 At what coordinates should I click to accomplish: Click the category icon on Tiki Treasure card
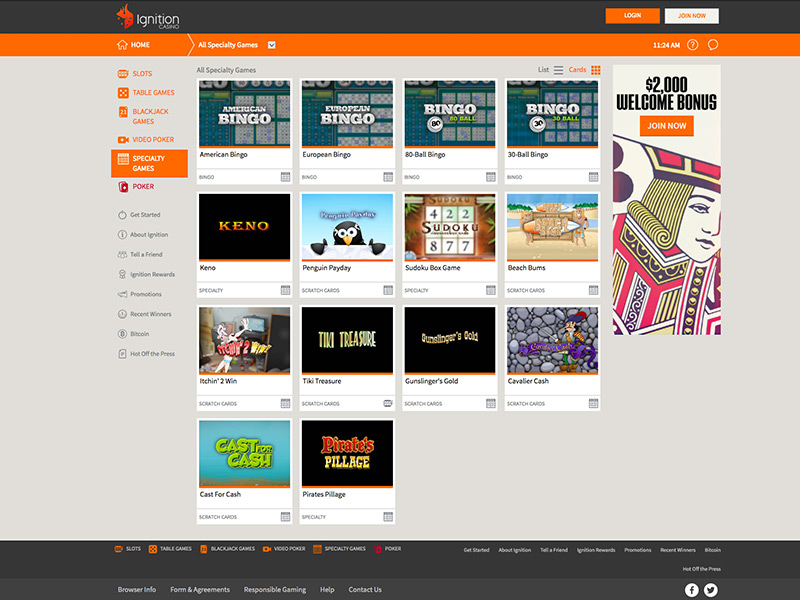(x=388, y=403)
